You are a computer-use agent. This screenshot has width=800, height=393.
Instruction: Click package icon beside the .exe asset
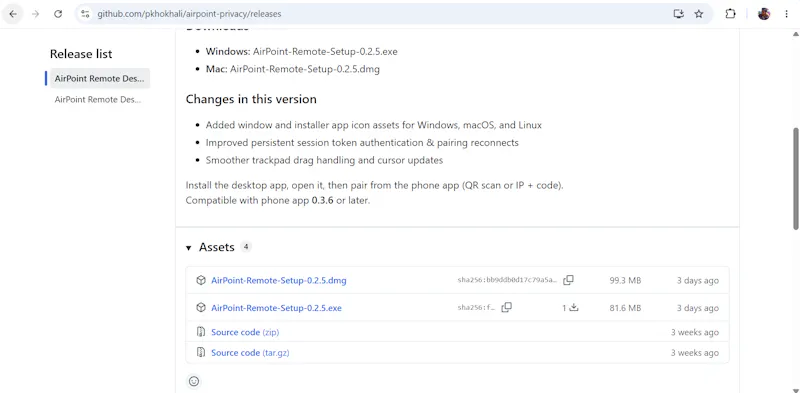click(201, 308)
